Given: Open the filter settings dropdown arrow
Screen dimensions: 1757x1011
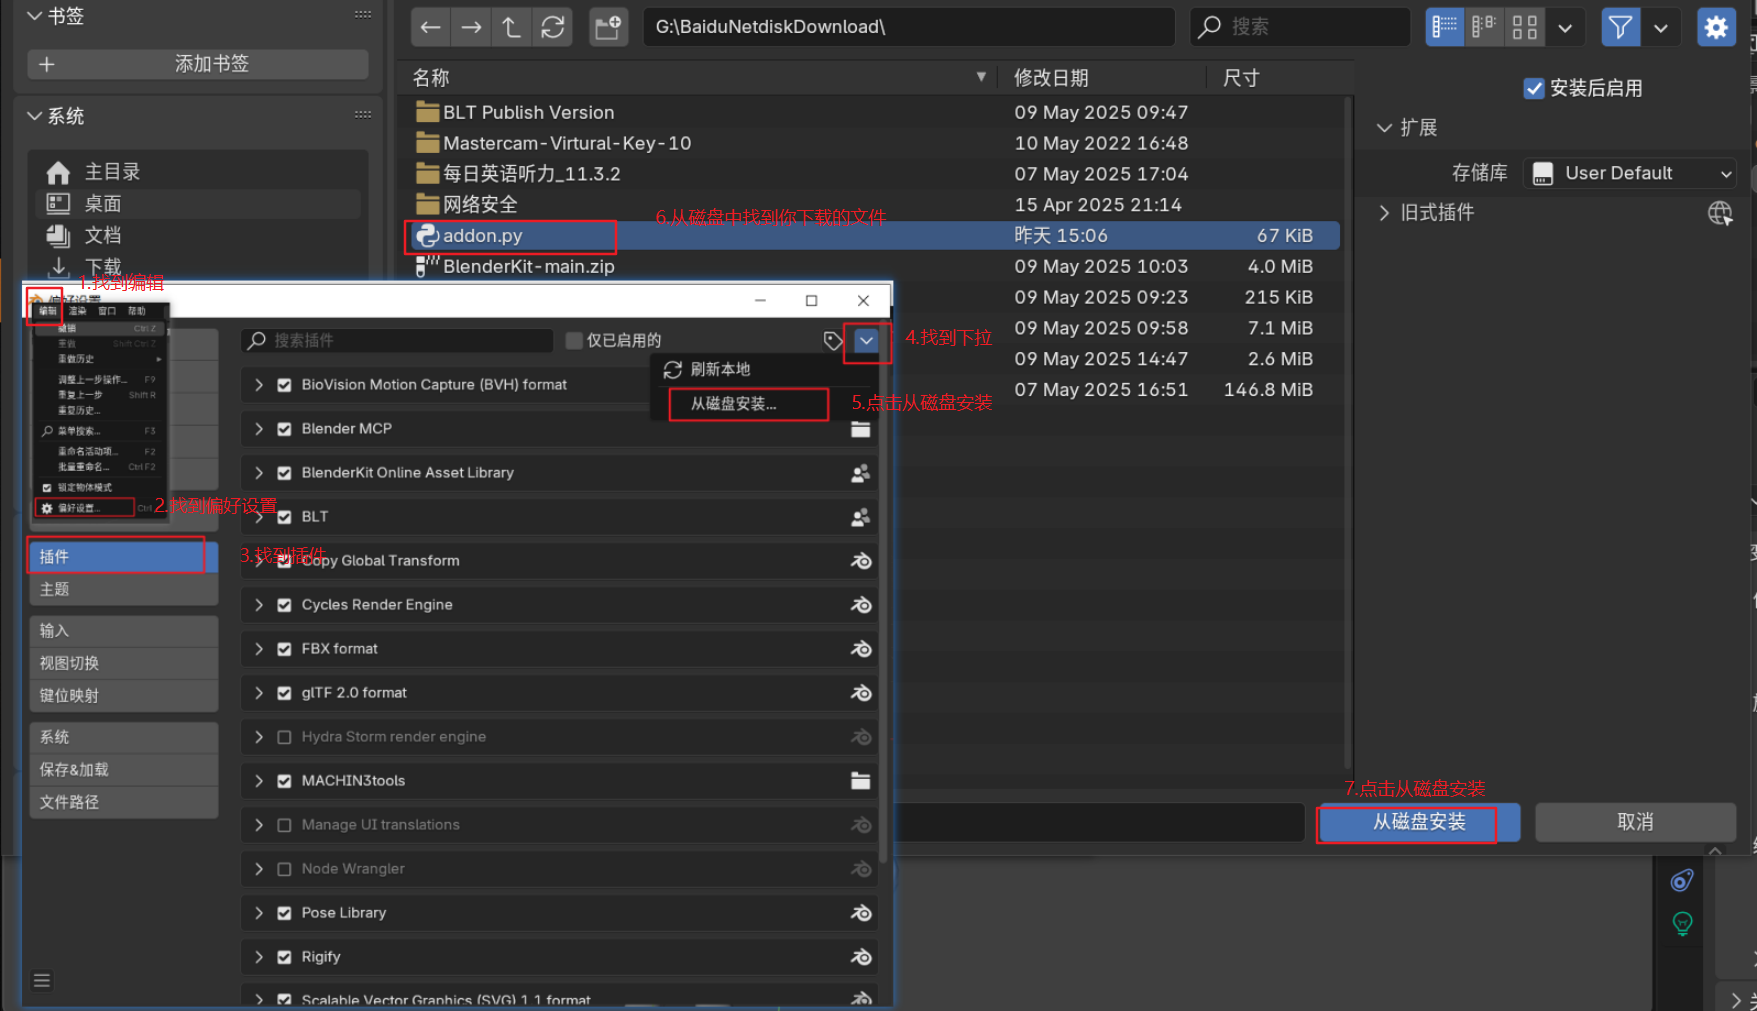Looking at the screenshot, I should pyautogui.click(x=1660, y=27).
